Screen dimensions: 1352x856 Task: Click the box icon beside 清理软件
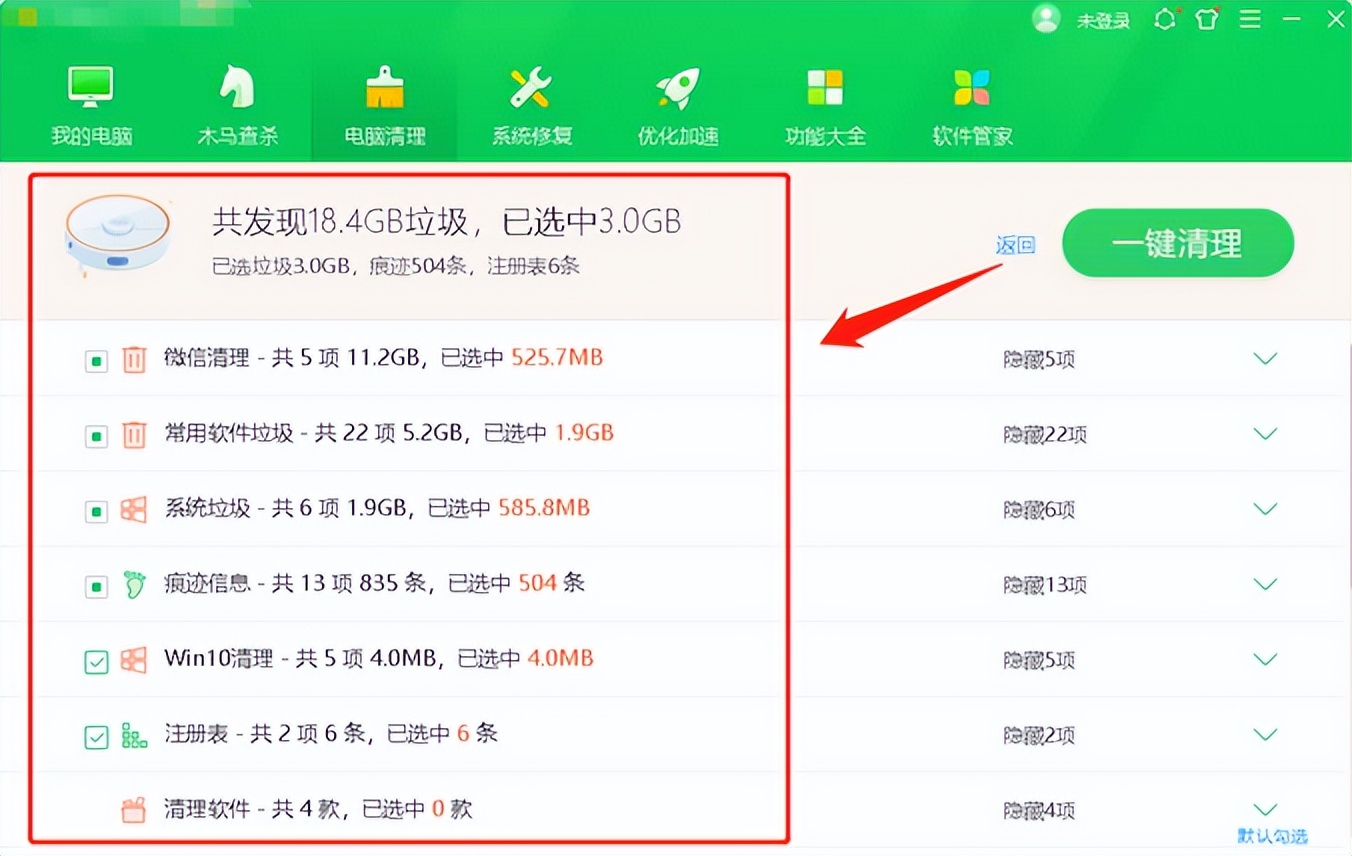(134, 810)
